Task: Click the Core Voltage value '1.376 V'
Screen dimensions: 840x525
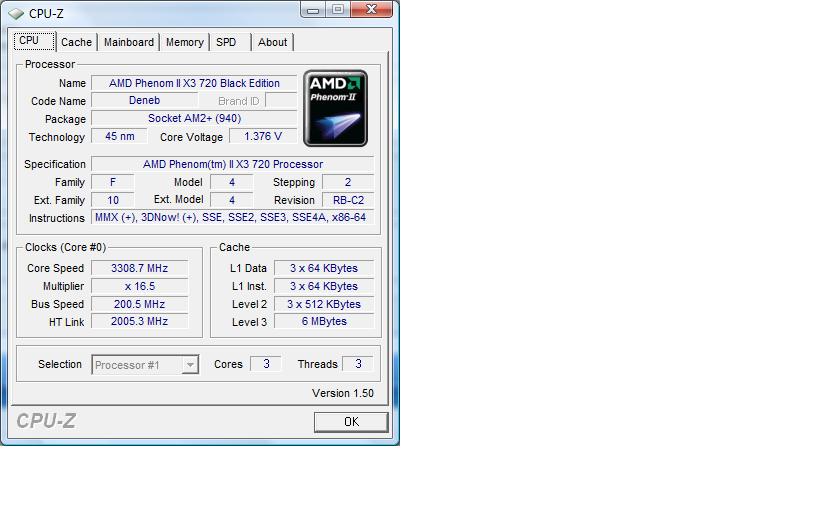Action: [262, 137]
